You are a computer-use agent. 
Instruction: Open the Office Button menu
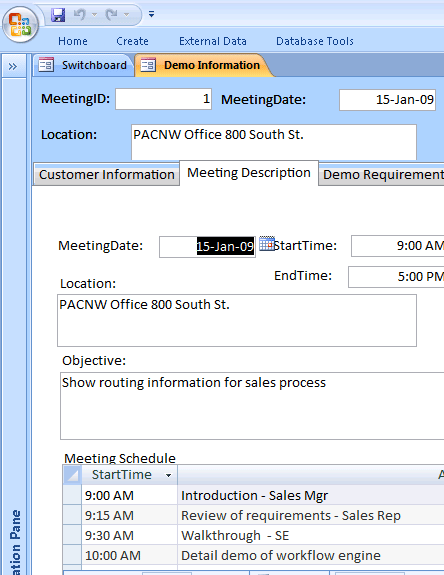tap(20, 24)
